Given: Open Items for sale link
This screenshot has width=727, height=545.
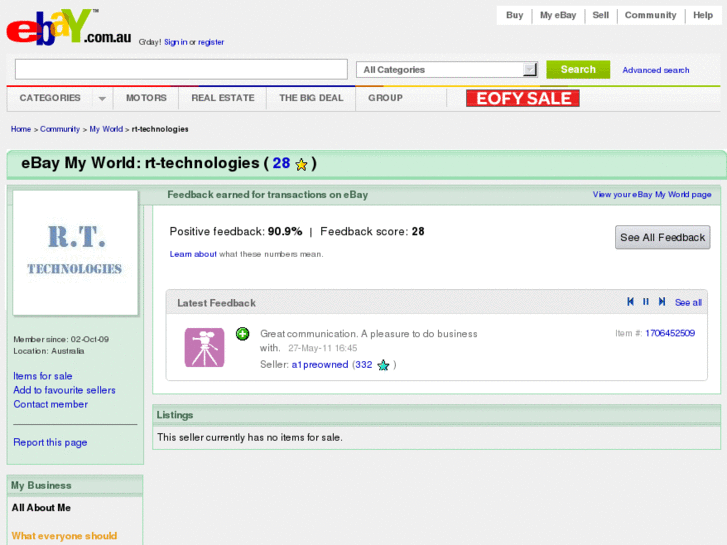Looking at the screenshot, I should (43, 376).
